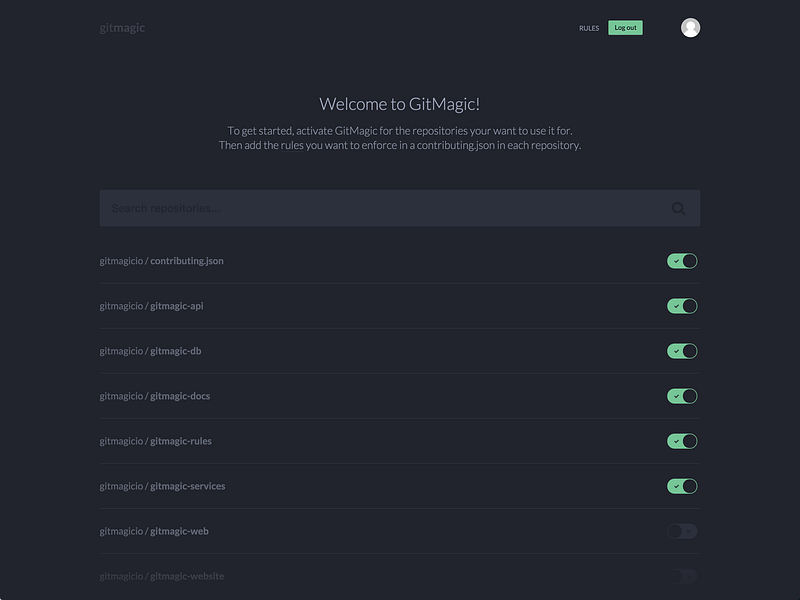Activate the gitmagic-website repository toggle

(681, 576)
